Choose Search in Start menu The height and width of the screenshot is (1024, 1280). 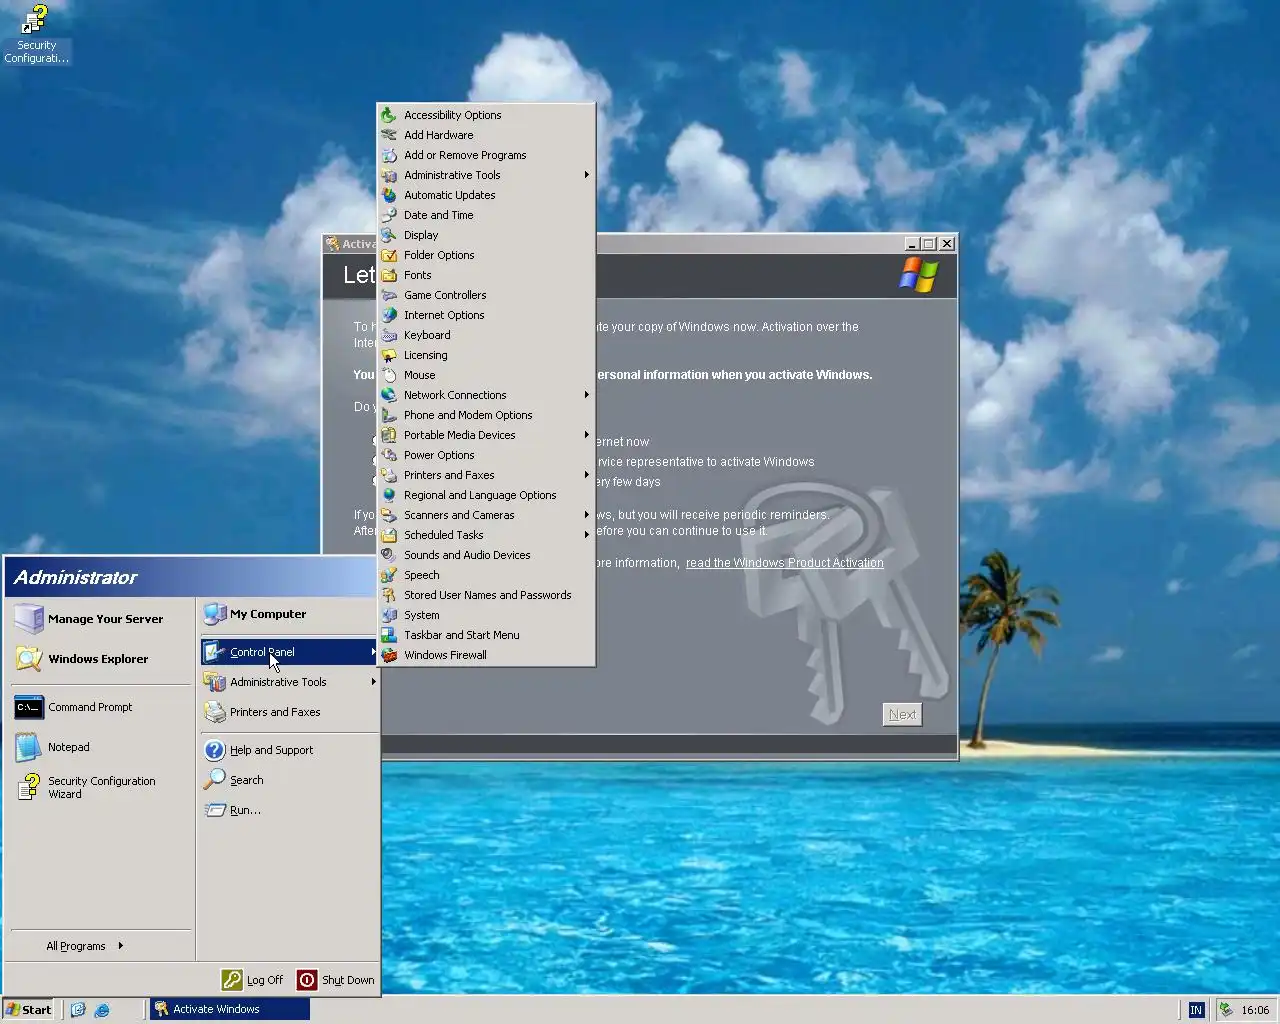tap(289, 780)
